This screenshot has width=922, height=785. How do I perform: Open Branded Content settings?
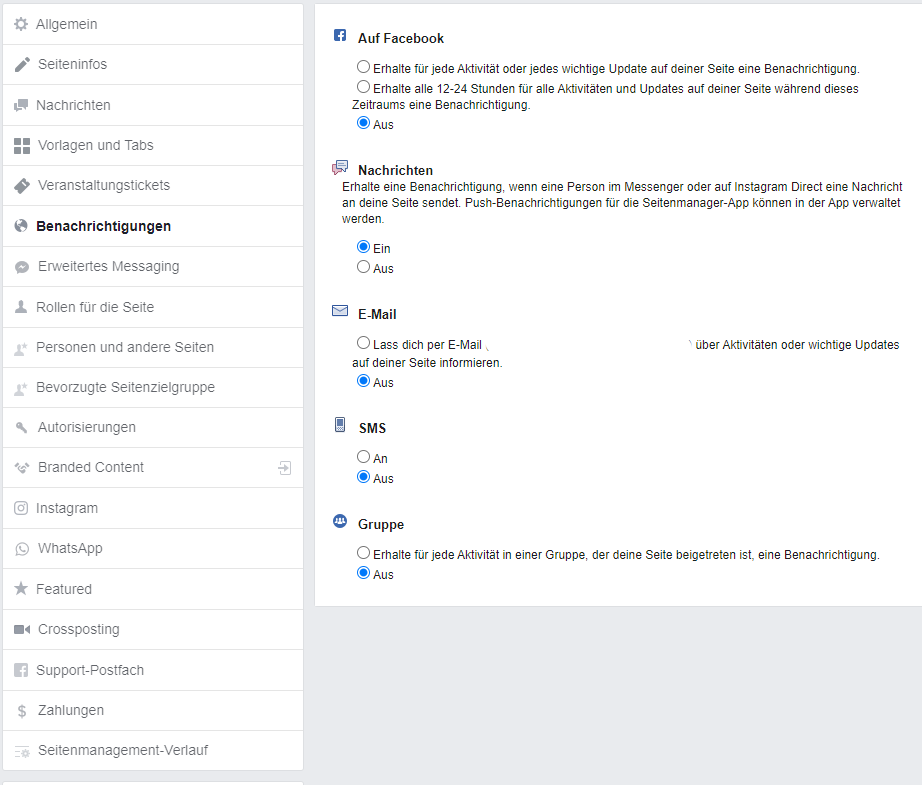[x=153, y=467]
